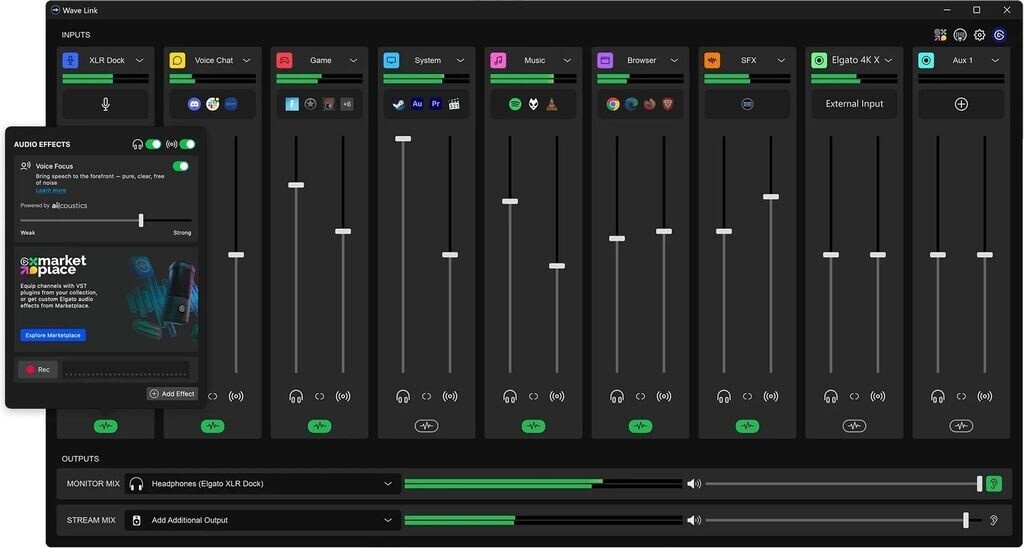Click the Explore Marketplace button
Screen dimensions: 1024x548
[x=53, y=335]
